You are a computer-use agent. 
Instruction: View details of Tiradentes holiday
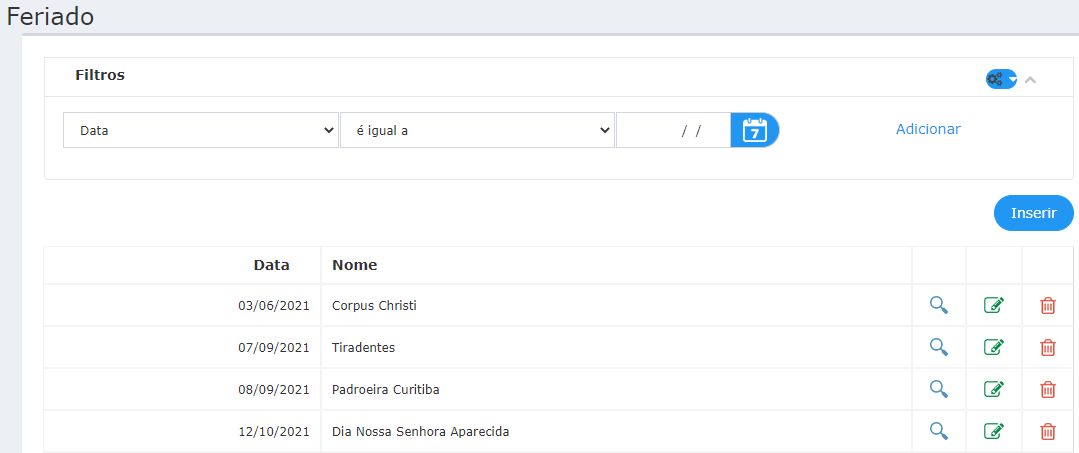tap(939, 347)
